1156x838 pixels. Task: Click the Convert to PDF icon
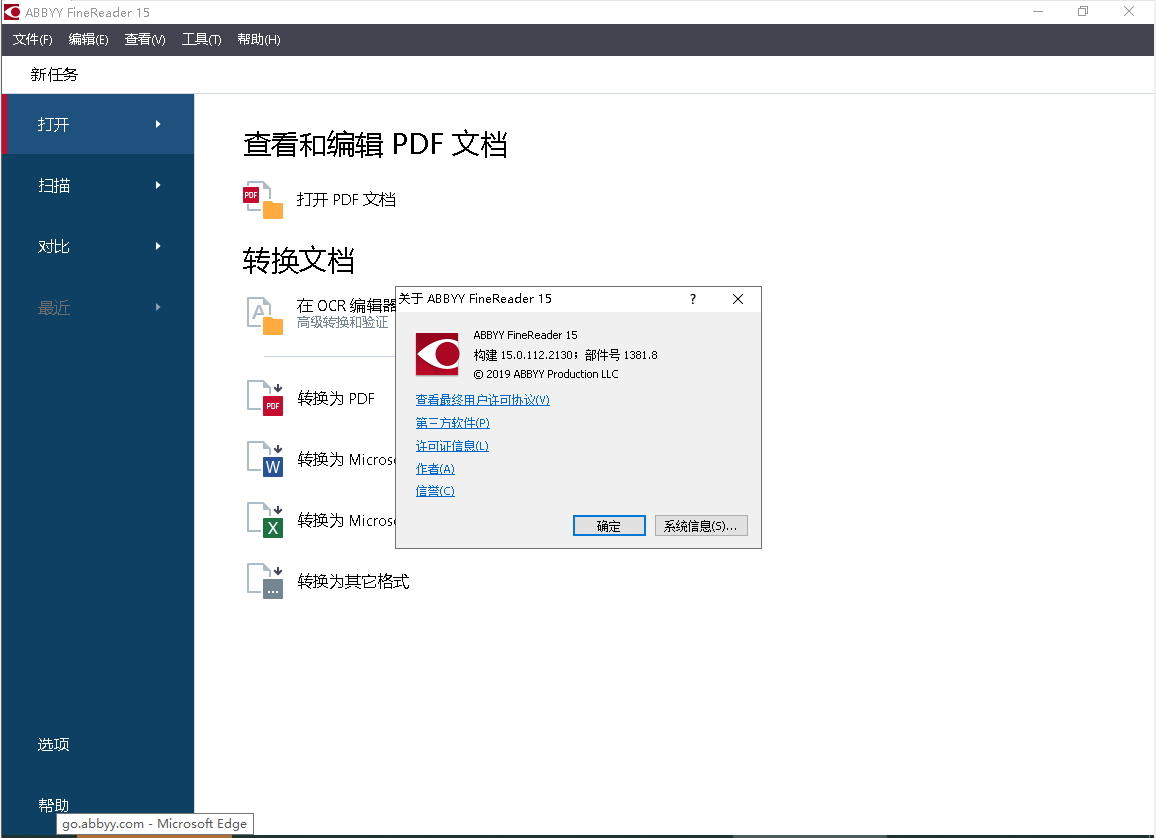[265, 399]
